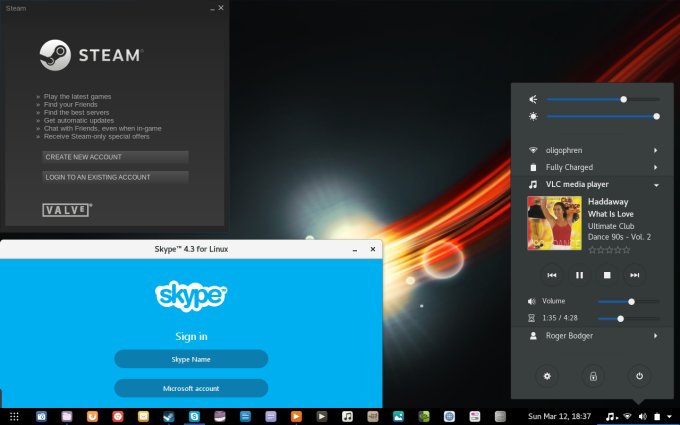Stop VLC media playback
680x425 pixels.
click(x=606, y=274)
